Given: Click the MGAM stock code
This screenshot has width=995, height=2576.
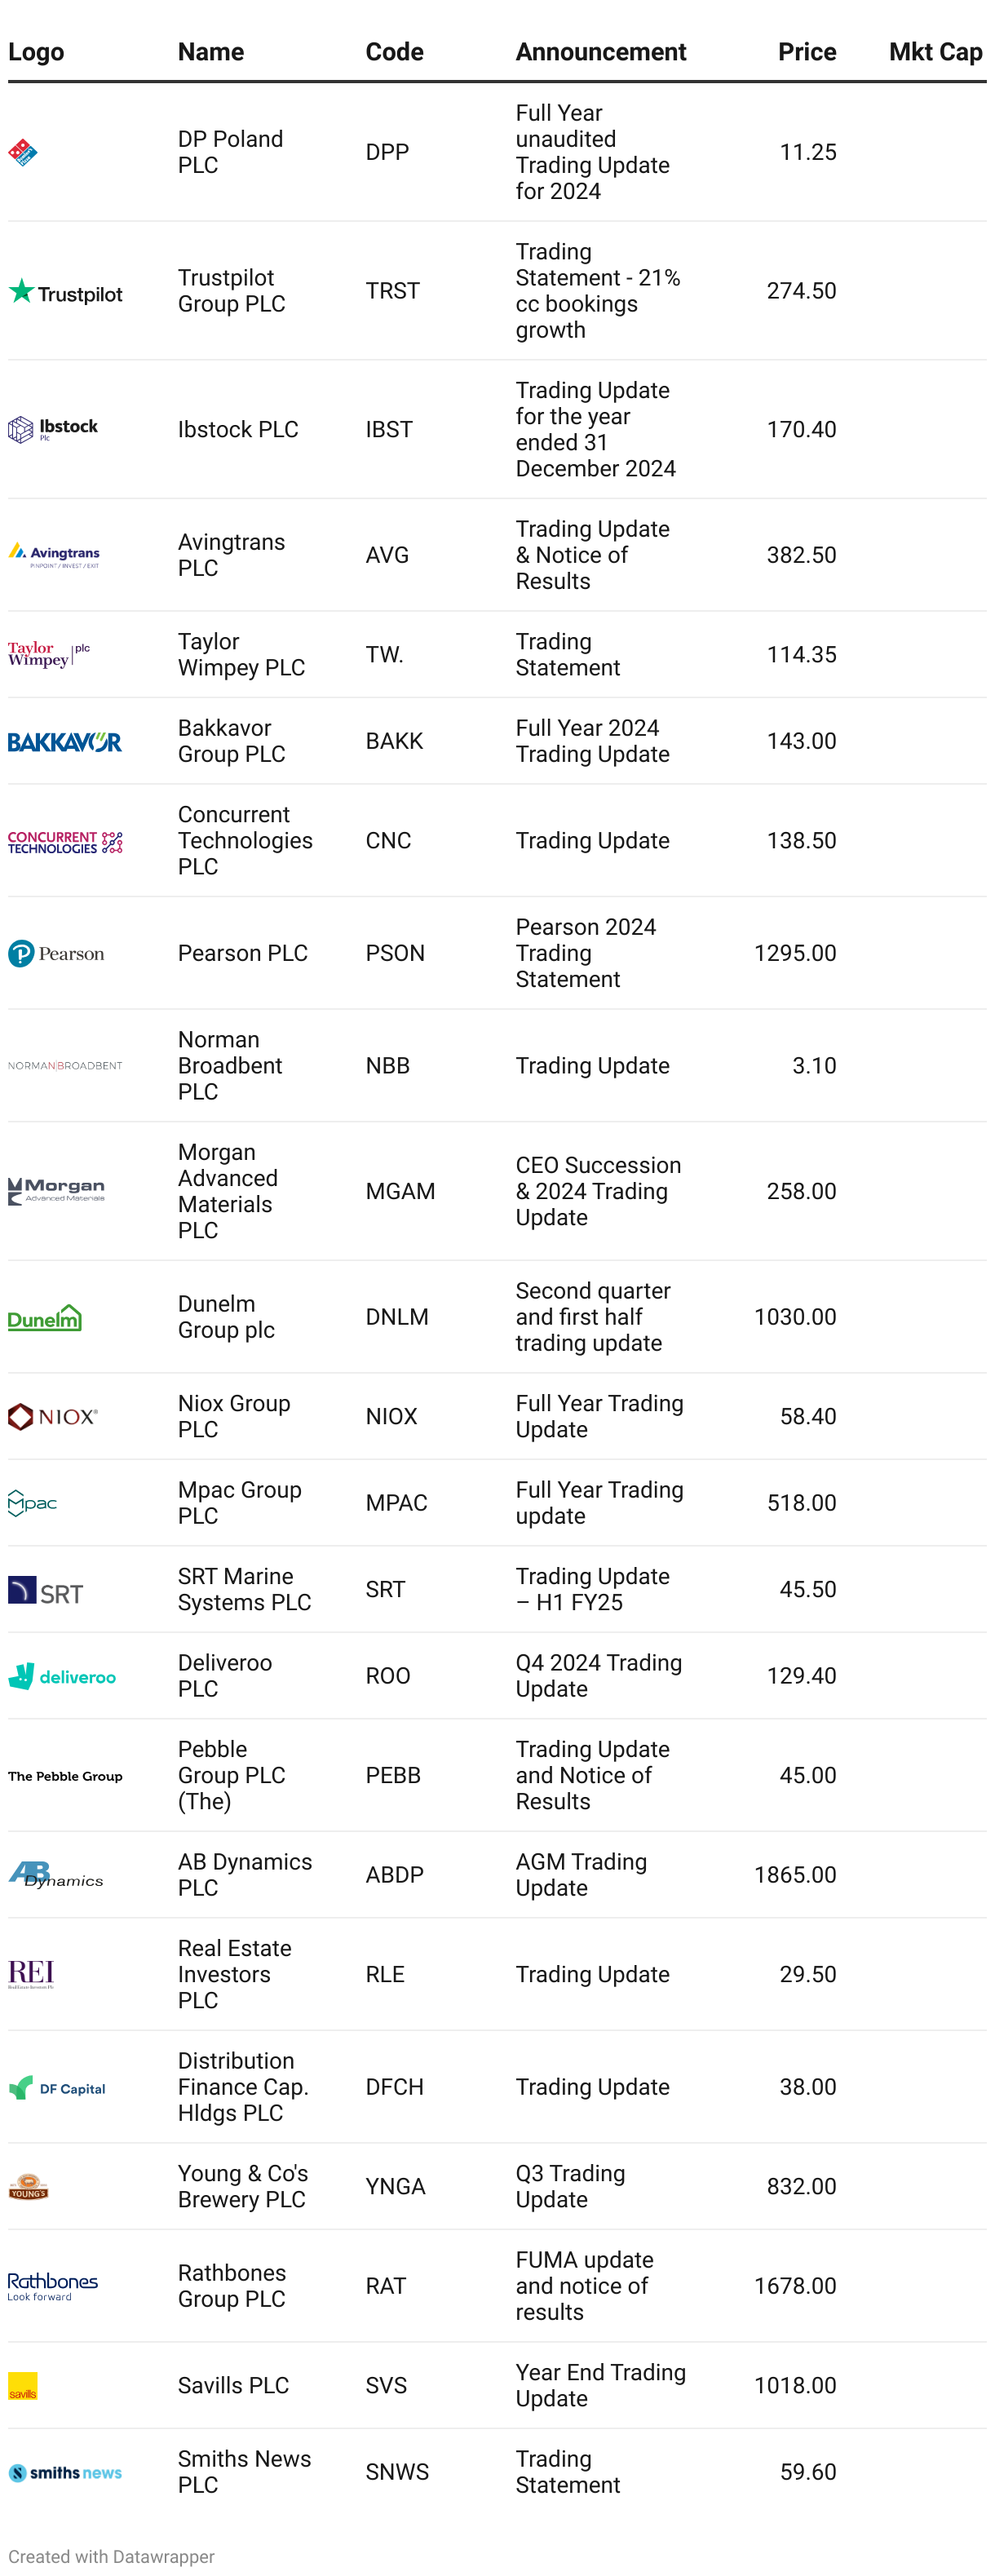Looking at the screenshot, I should click(400, 1191).
